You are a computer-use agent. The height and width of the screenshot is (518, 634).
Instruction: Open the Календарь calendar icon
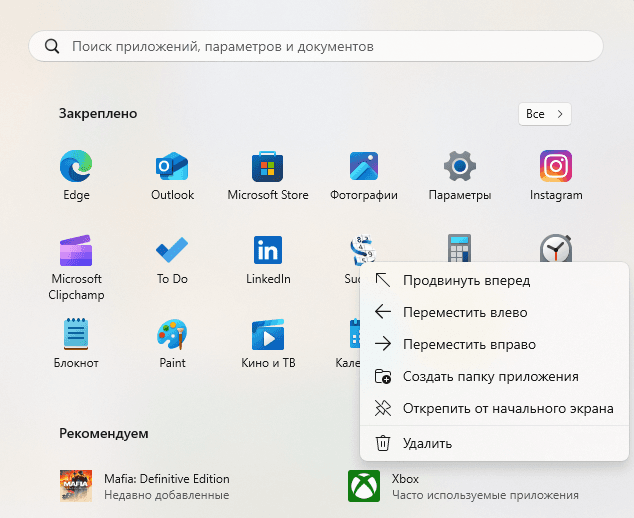pos(354,334)
